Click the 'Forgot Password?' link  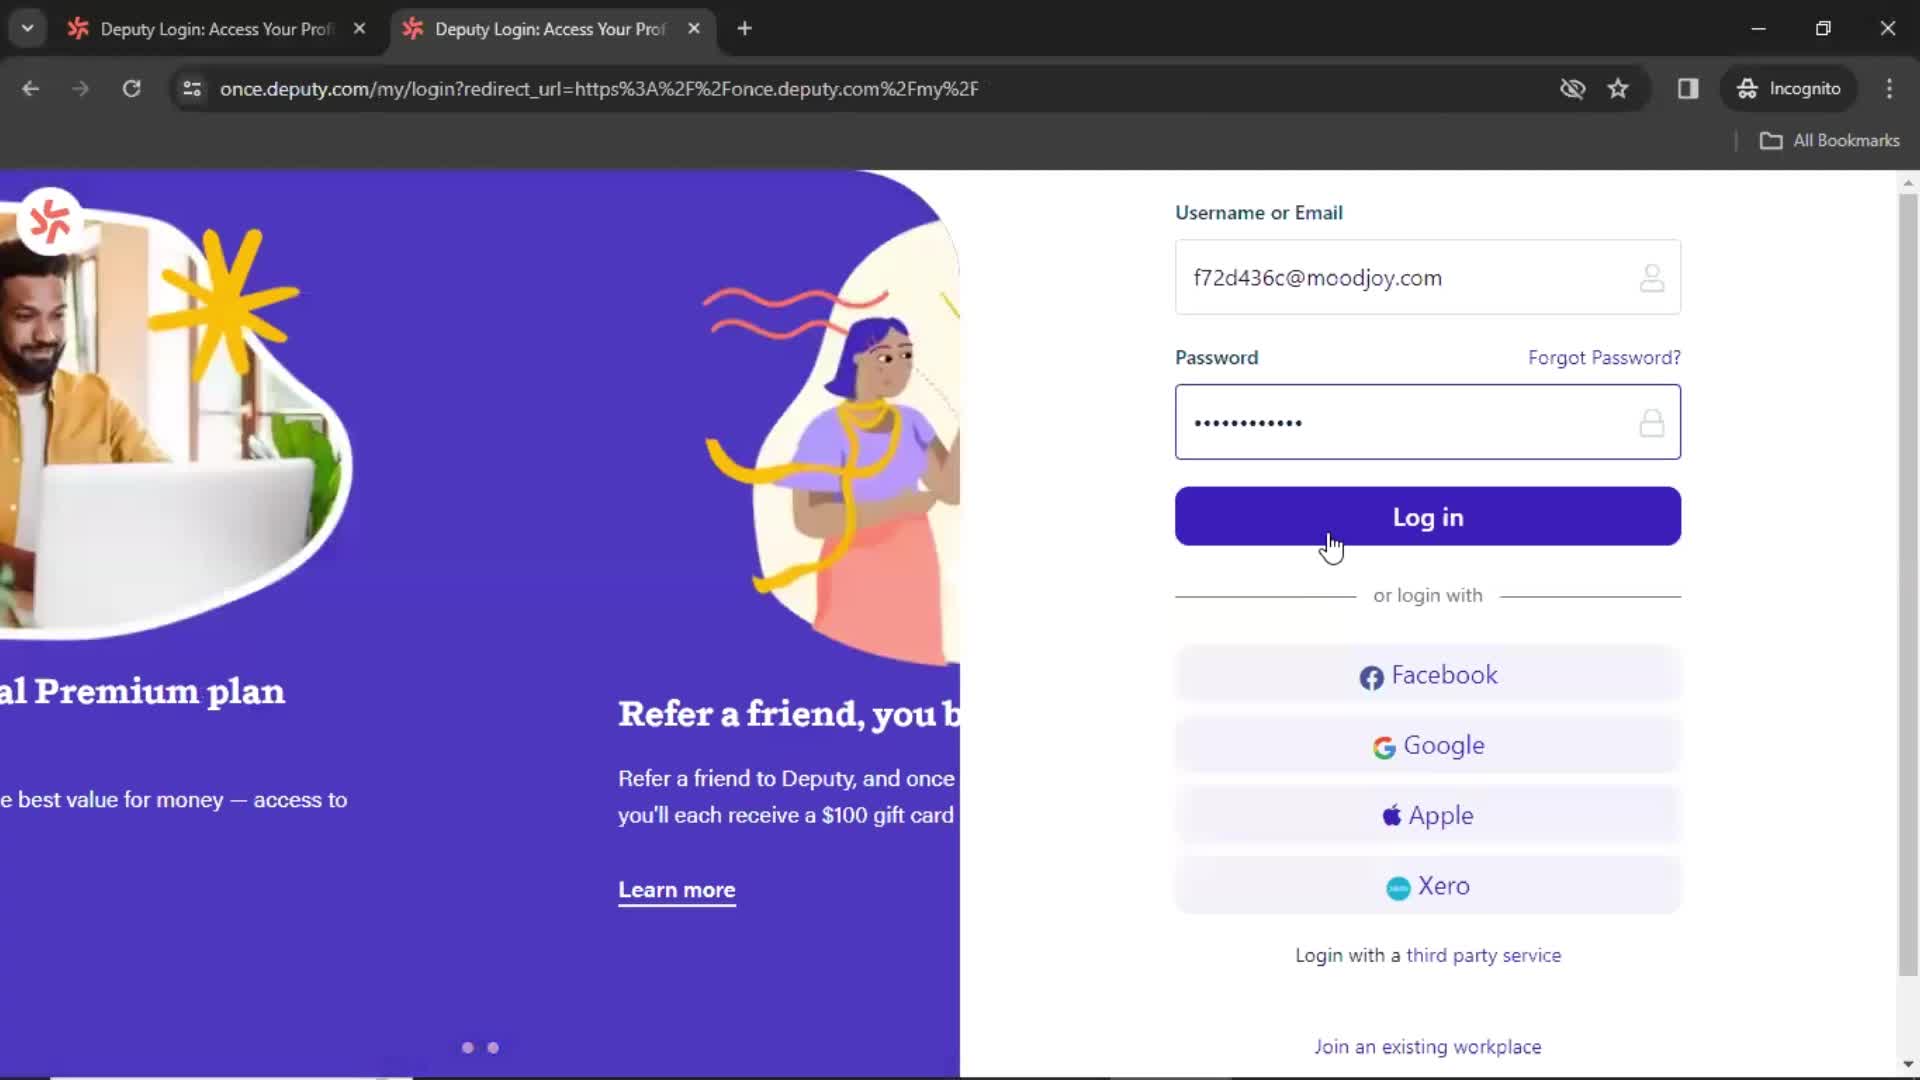tap(1604, 357)
